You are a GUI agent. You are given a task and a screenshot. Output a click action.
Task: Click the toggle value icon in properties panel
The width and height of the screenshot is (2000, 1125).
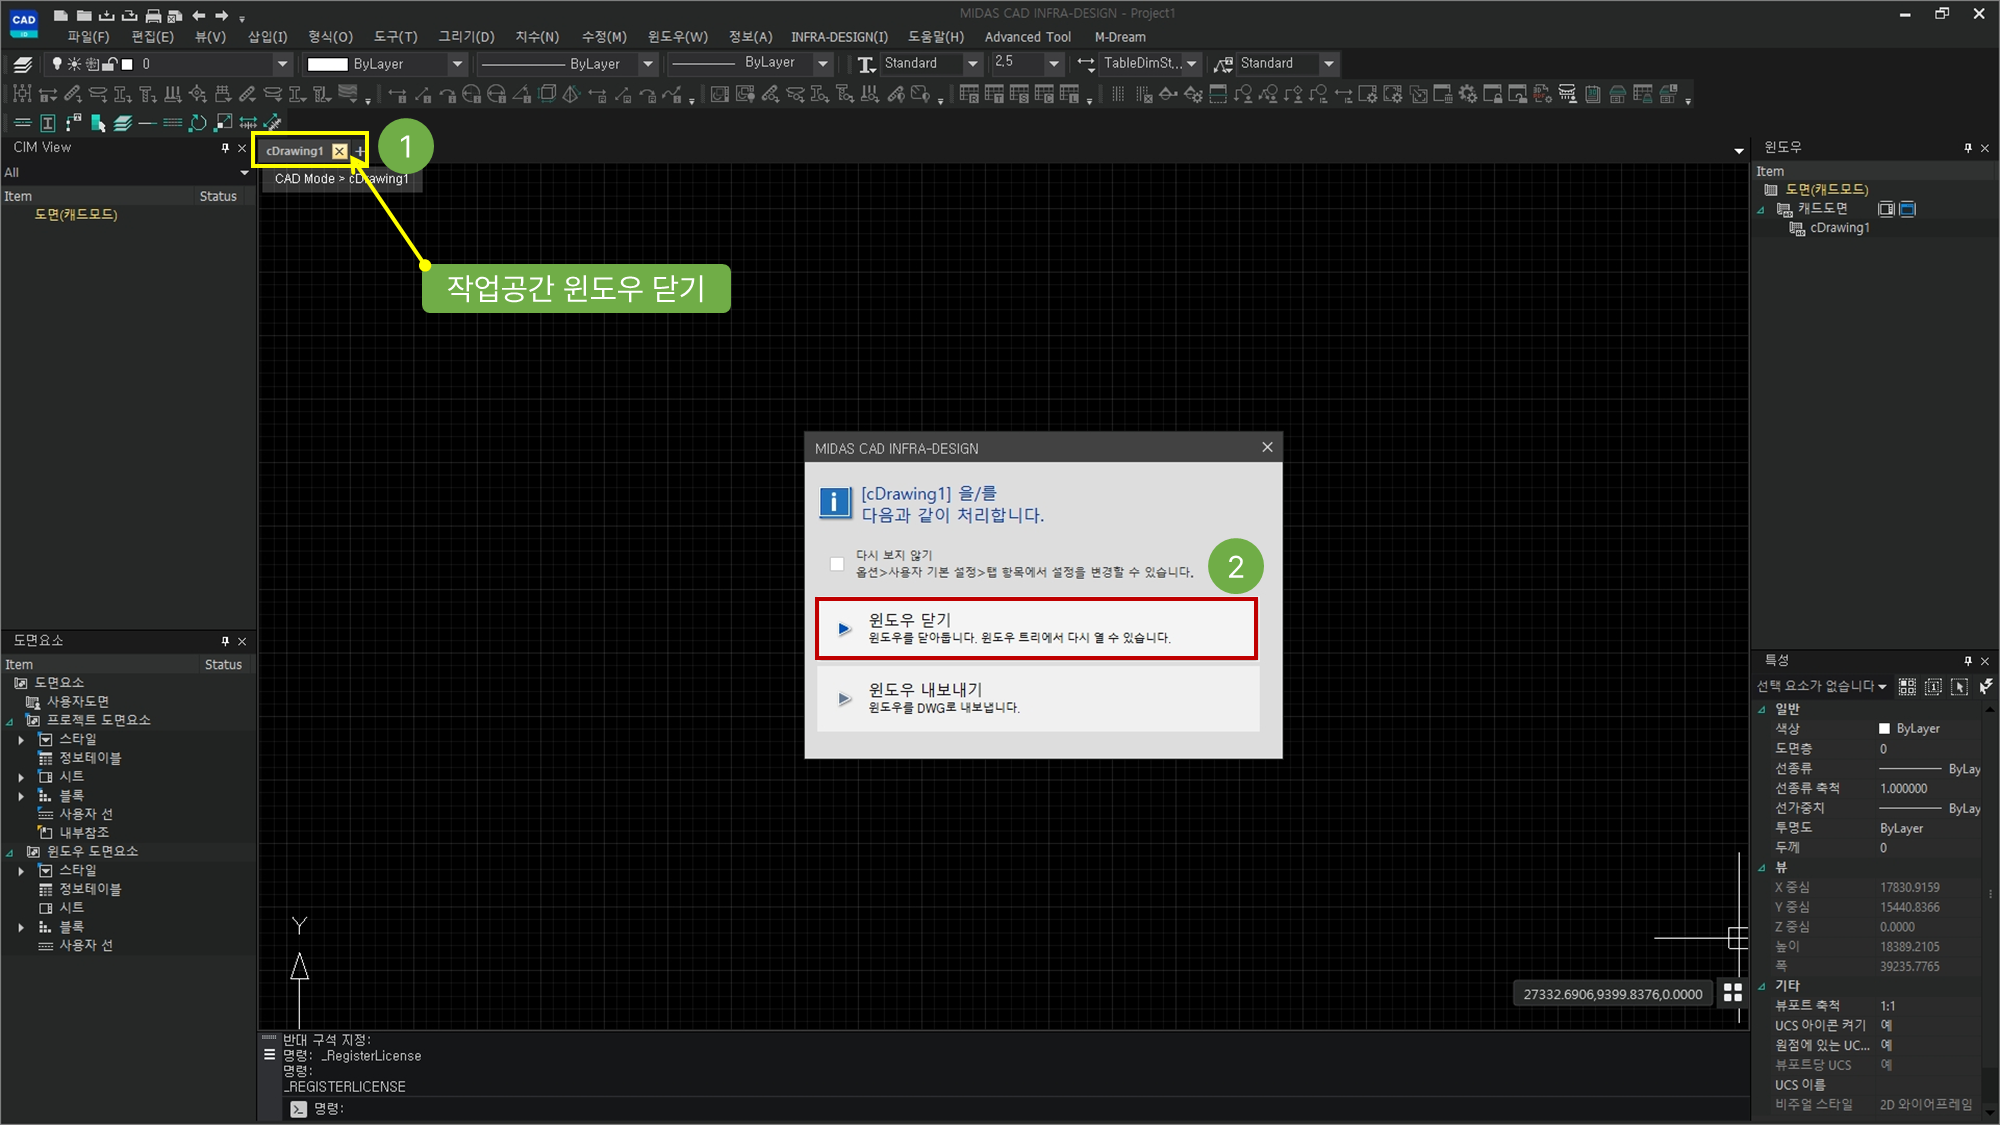click(x=1933, y=686)
